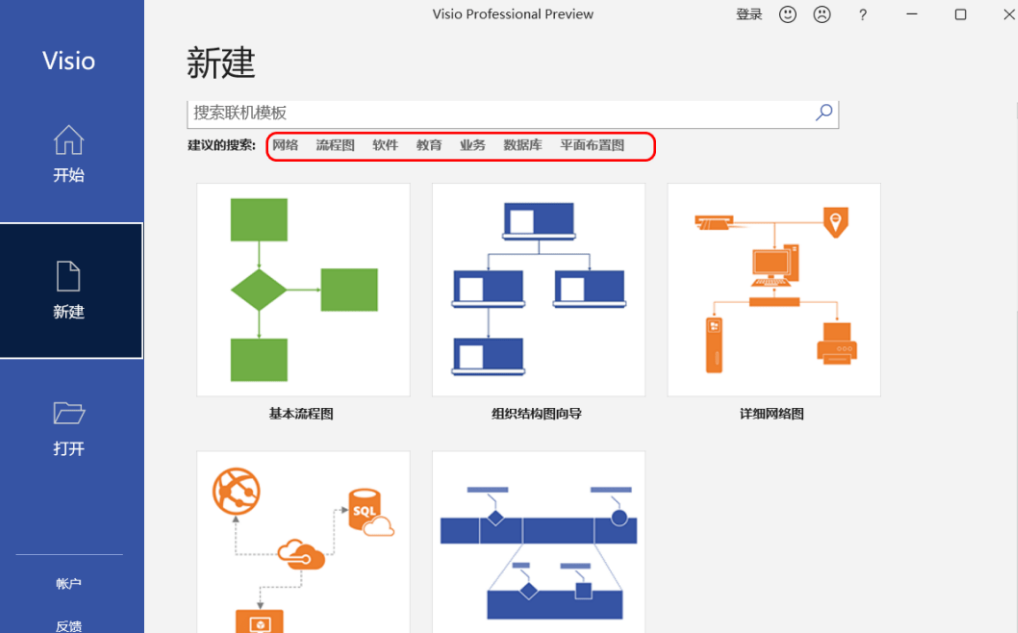Click the Visio logo in the sidebar
This screenshot has height=633, width=1018.
(x=70, y=60)
